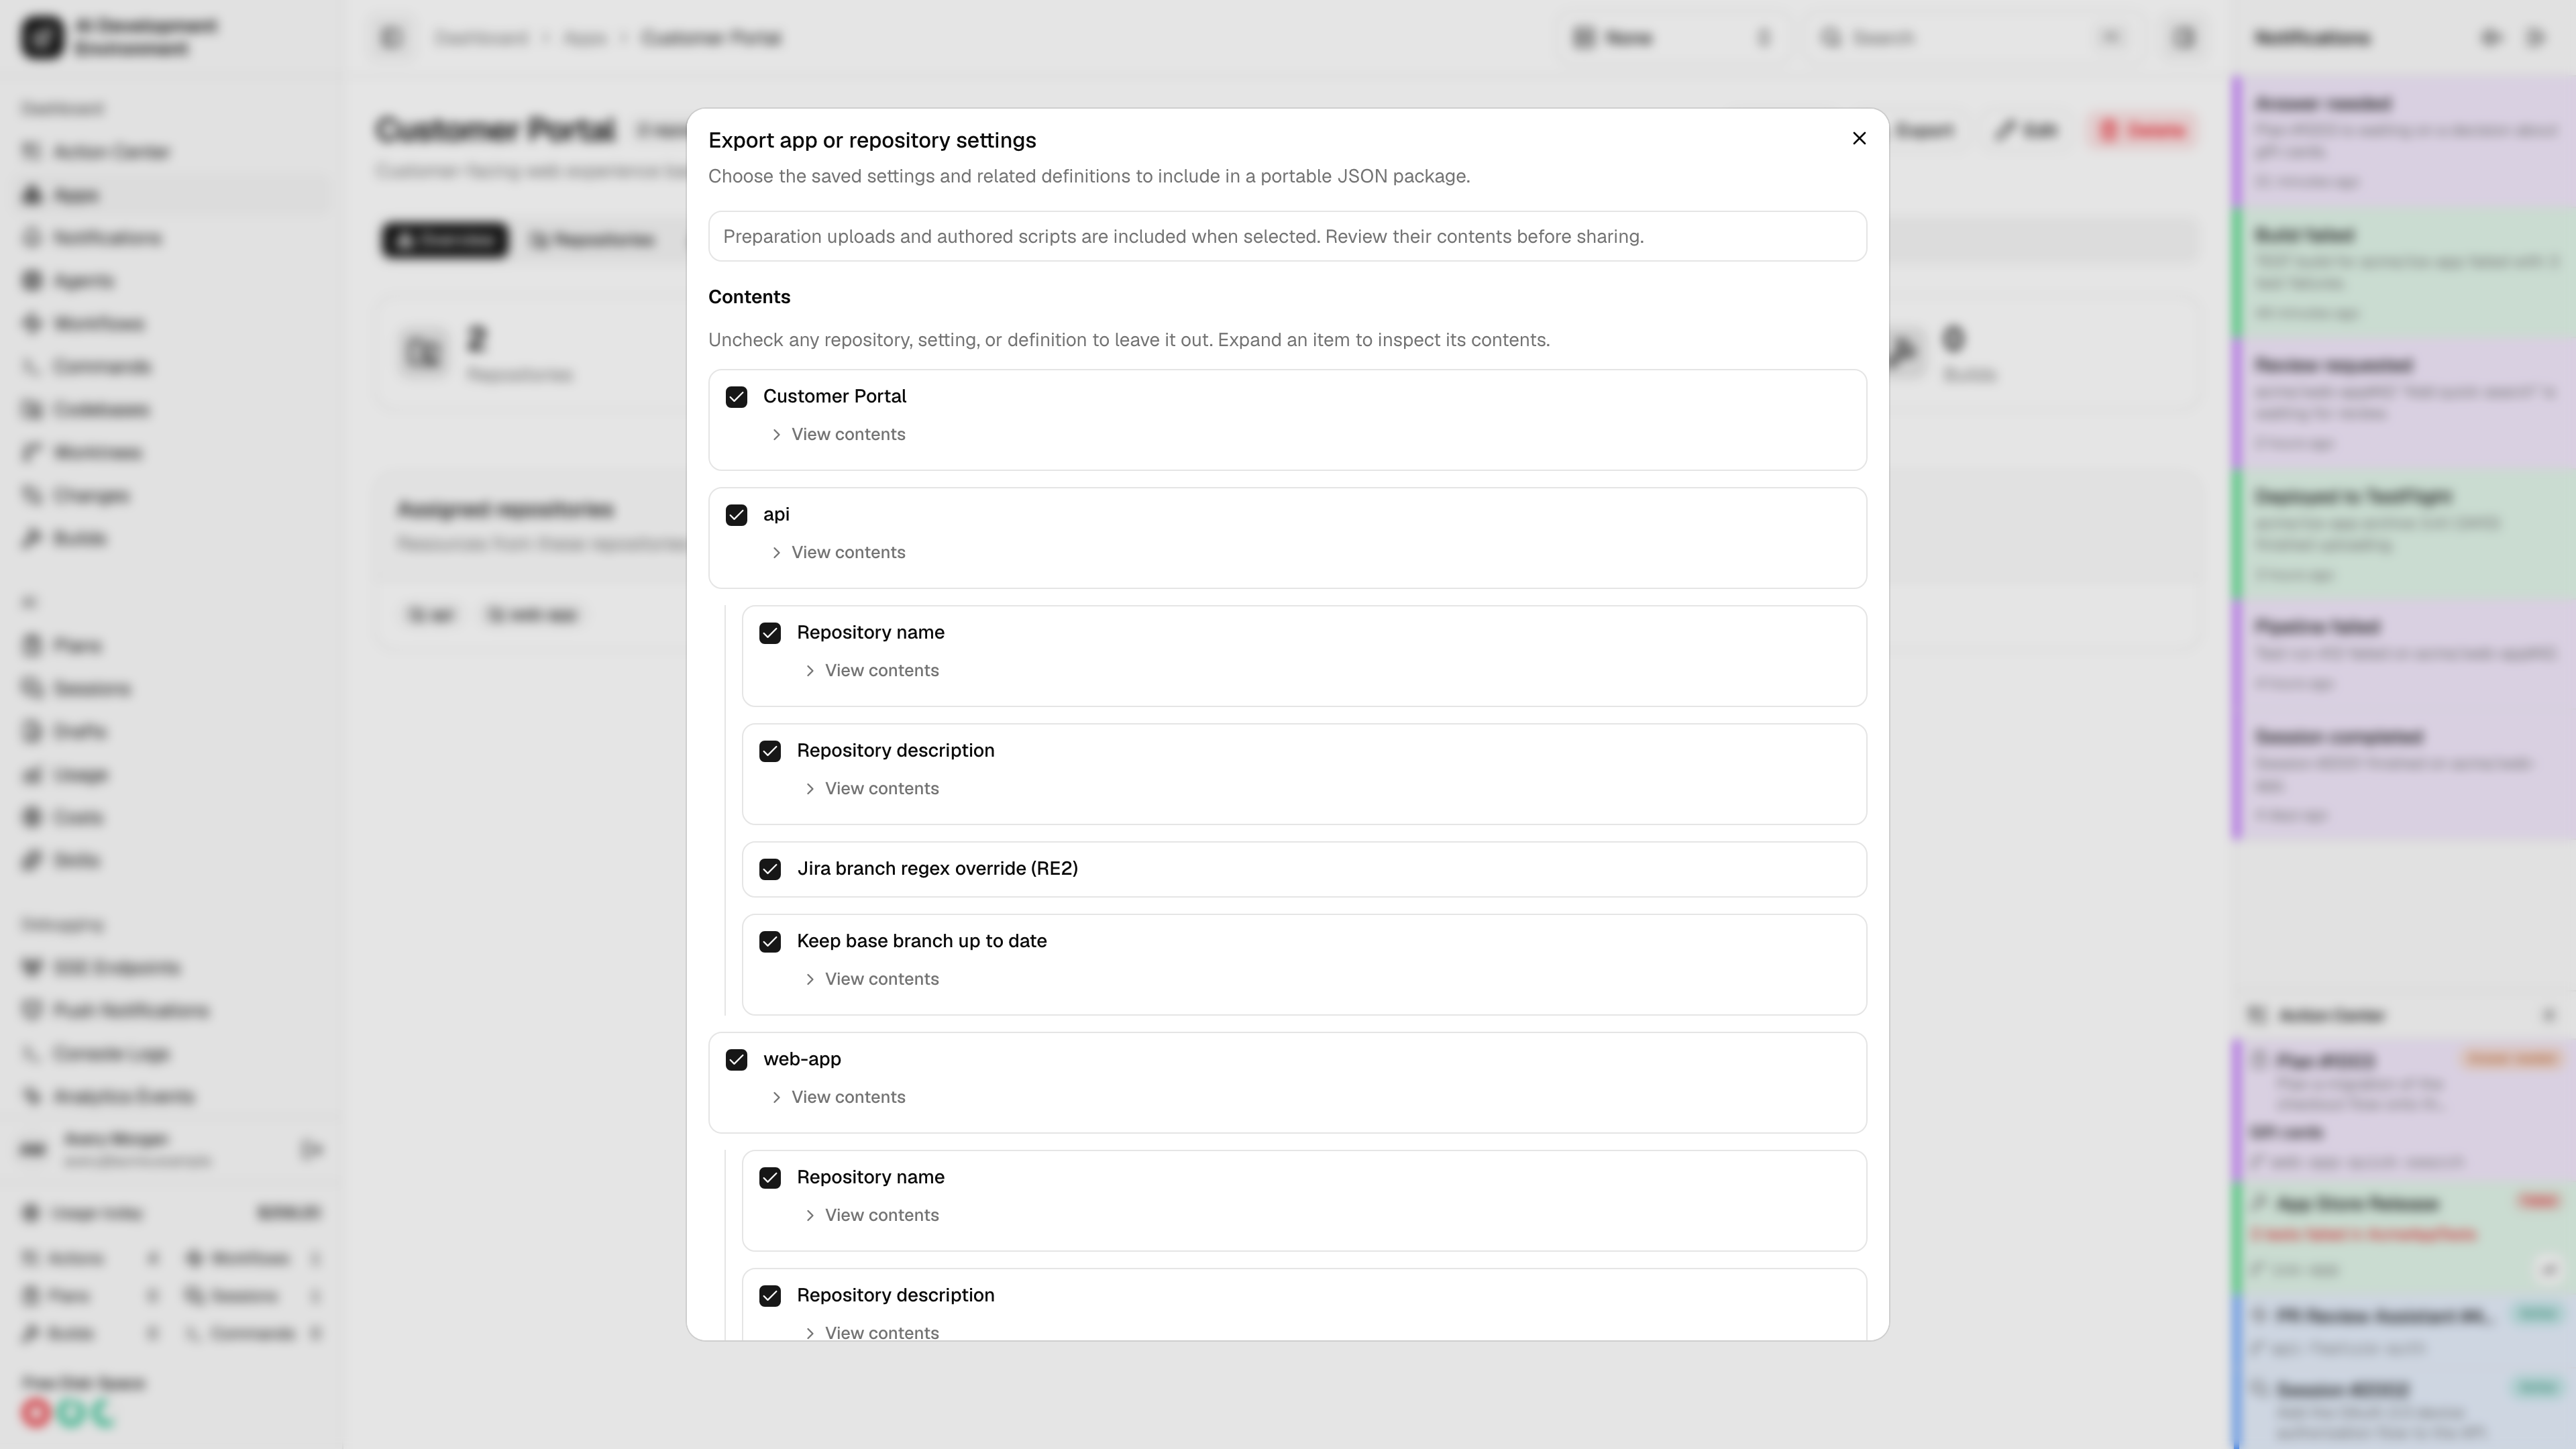Image resolution: width=2576 pixels, height=1449 pixels.
Task: Click the log out icon beside the user name
Action: click(311, 1150)
